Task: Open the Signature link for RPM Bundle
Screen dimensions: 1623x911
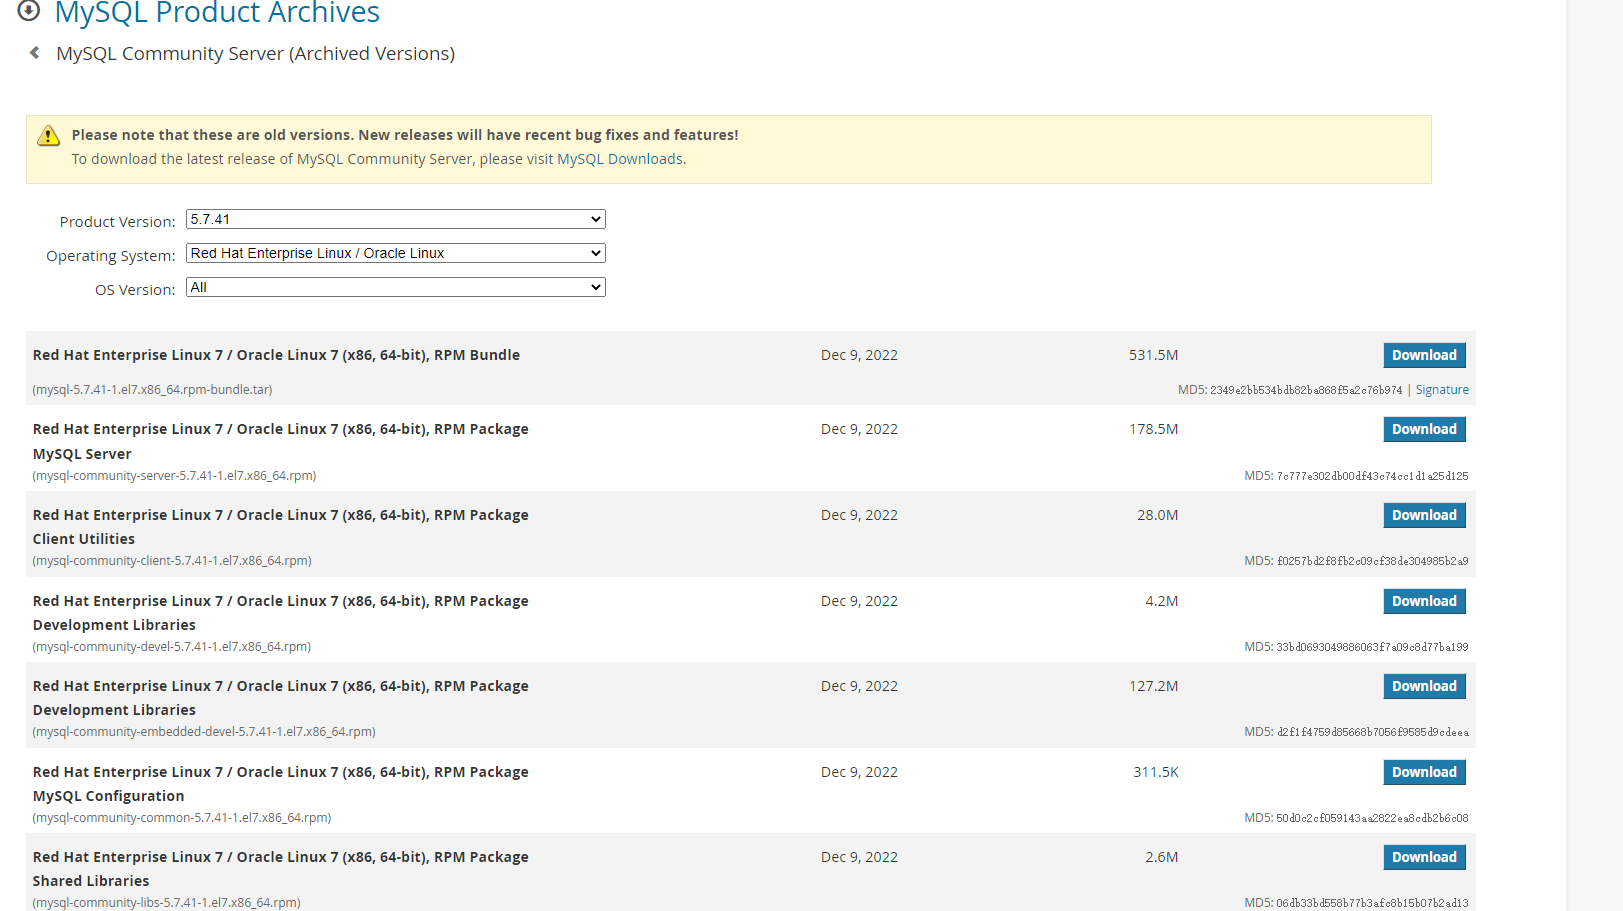Action: pos(1441,390)
